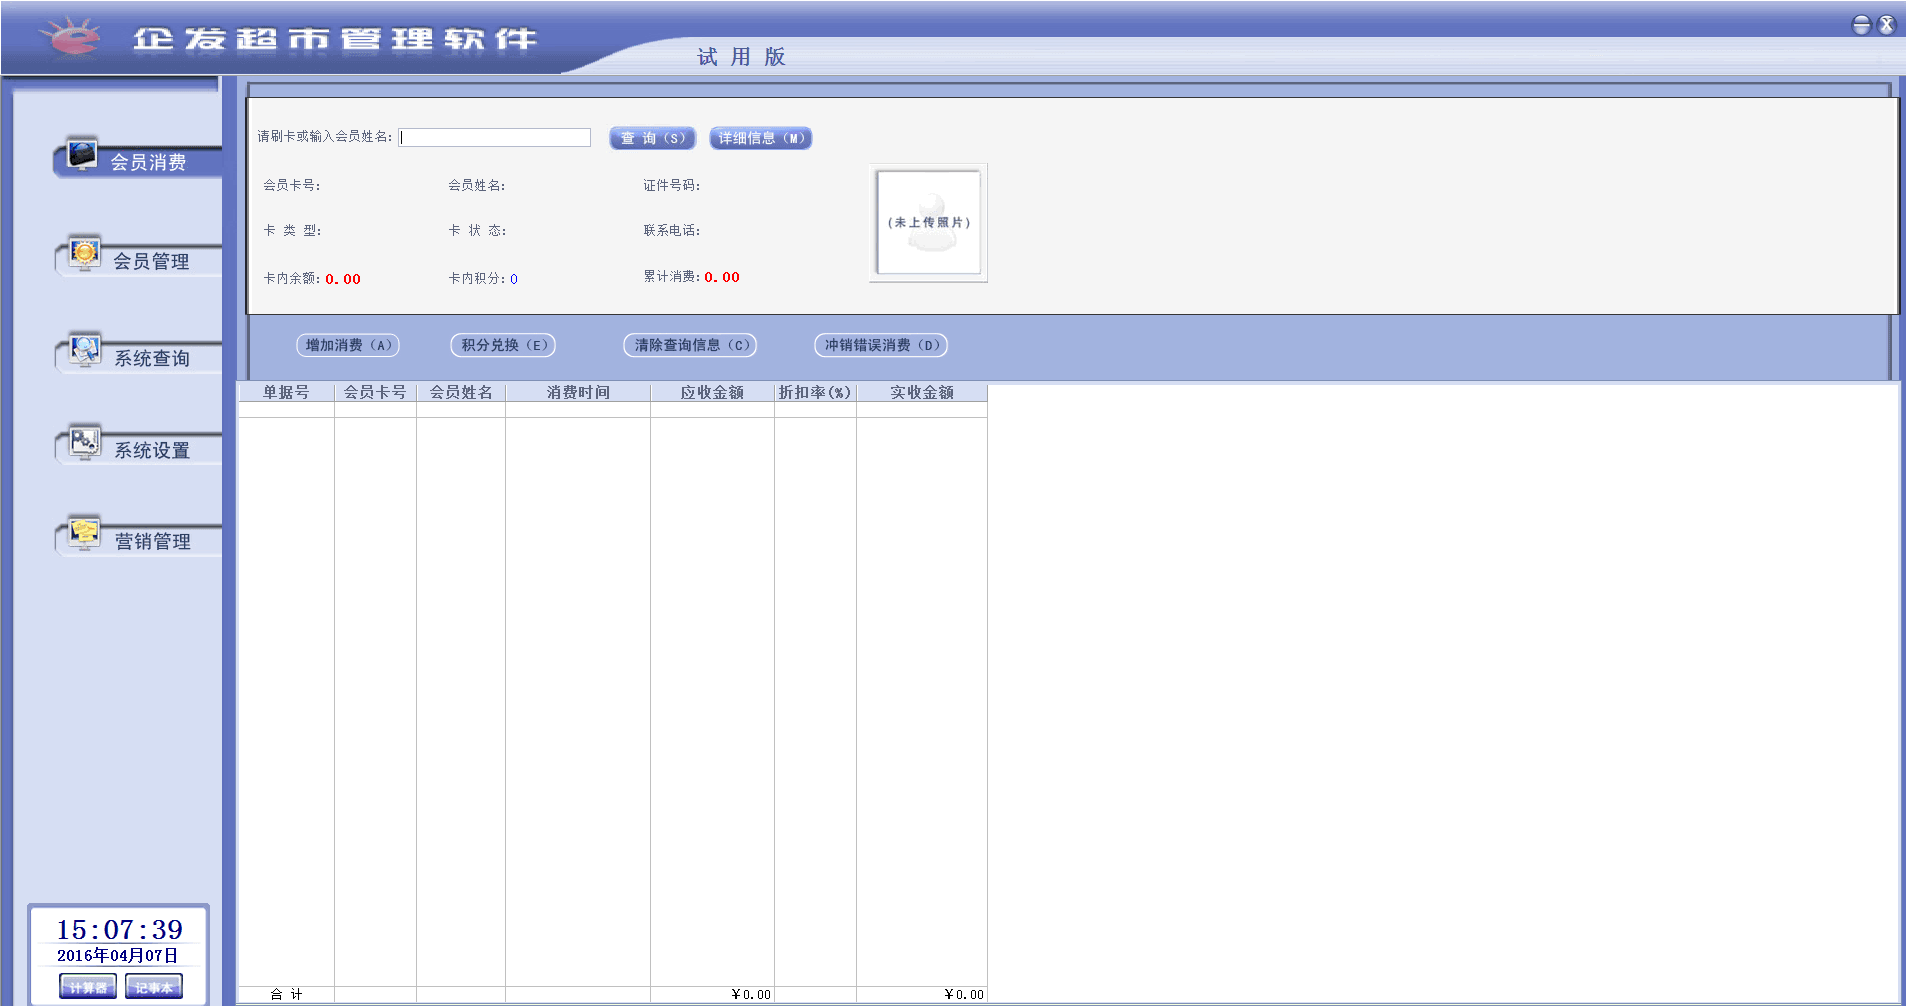The height and width of the screenshot is (1006, 1906).
Task: Click 冲销错误消费 (D) reversal button
Action: click(880, 345)
